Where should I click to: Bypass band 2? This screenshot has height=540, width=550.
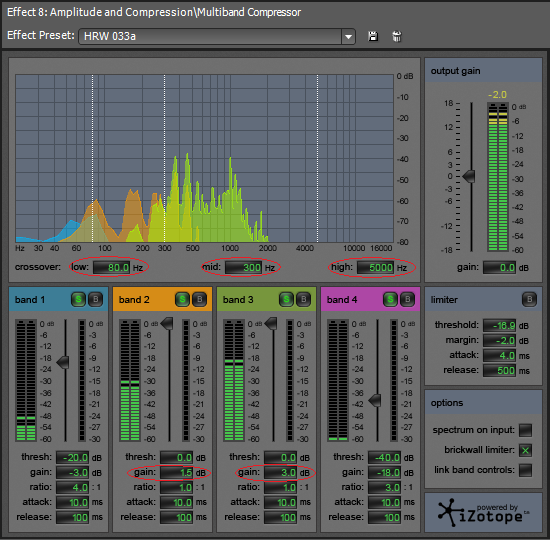200,299
